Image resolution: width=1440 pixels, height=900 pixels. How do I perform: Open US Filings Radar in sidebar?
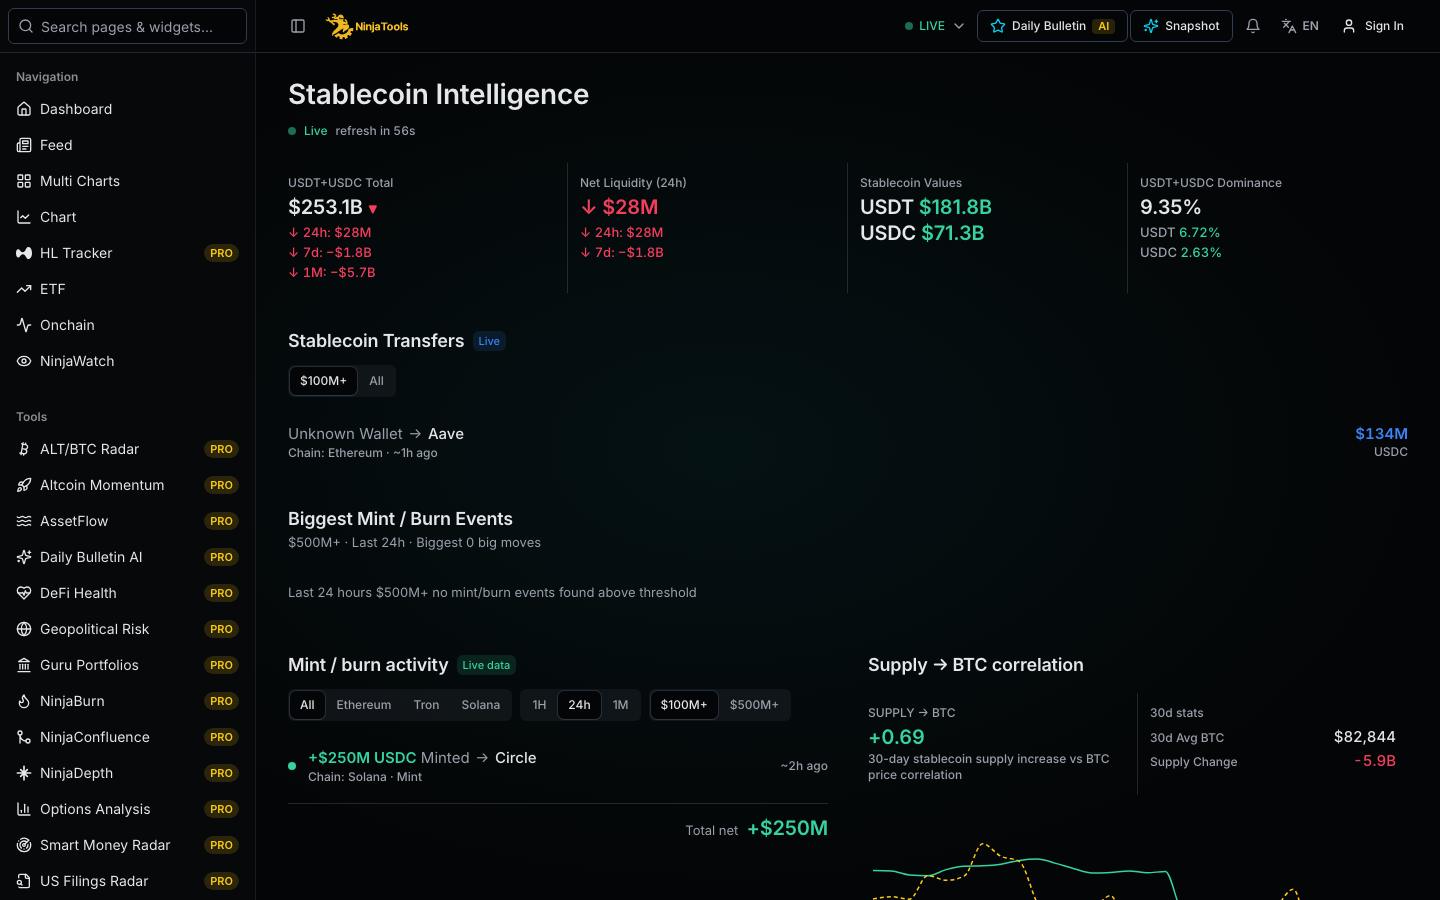(127, 881)
